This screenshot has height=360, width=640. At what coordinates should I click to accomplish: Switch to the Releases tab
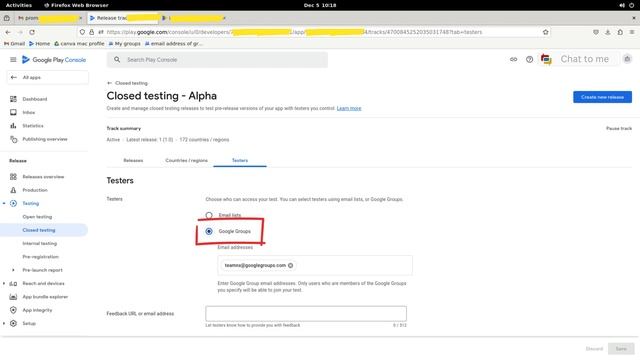(133, 160)
